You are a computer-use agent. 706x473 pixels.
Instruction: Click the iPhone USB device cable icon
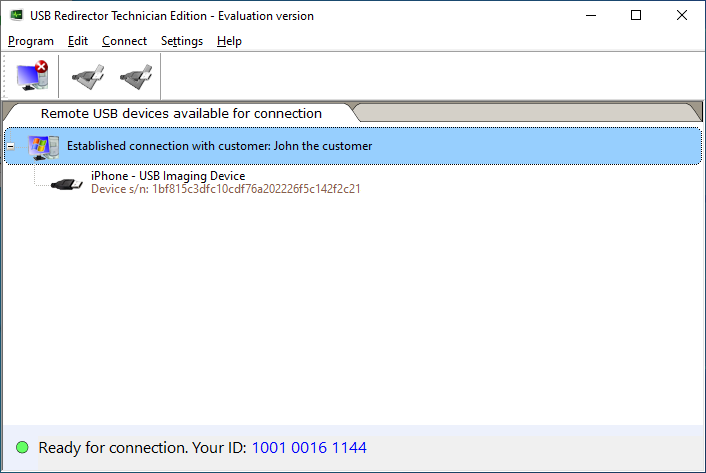(x=67, y=183)
